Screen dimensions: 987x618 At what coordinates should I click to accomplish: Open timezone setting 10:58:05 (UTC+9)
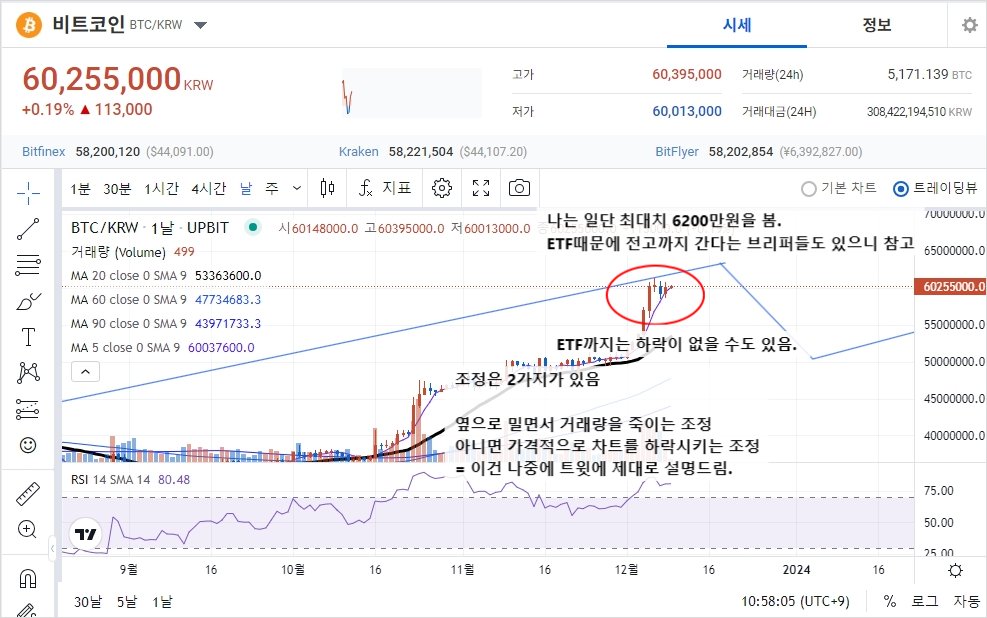pyautogui.click(x=795, y=601)
